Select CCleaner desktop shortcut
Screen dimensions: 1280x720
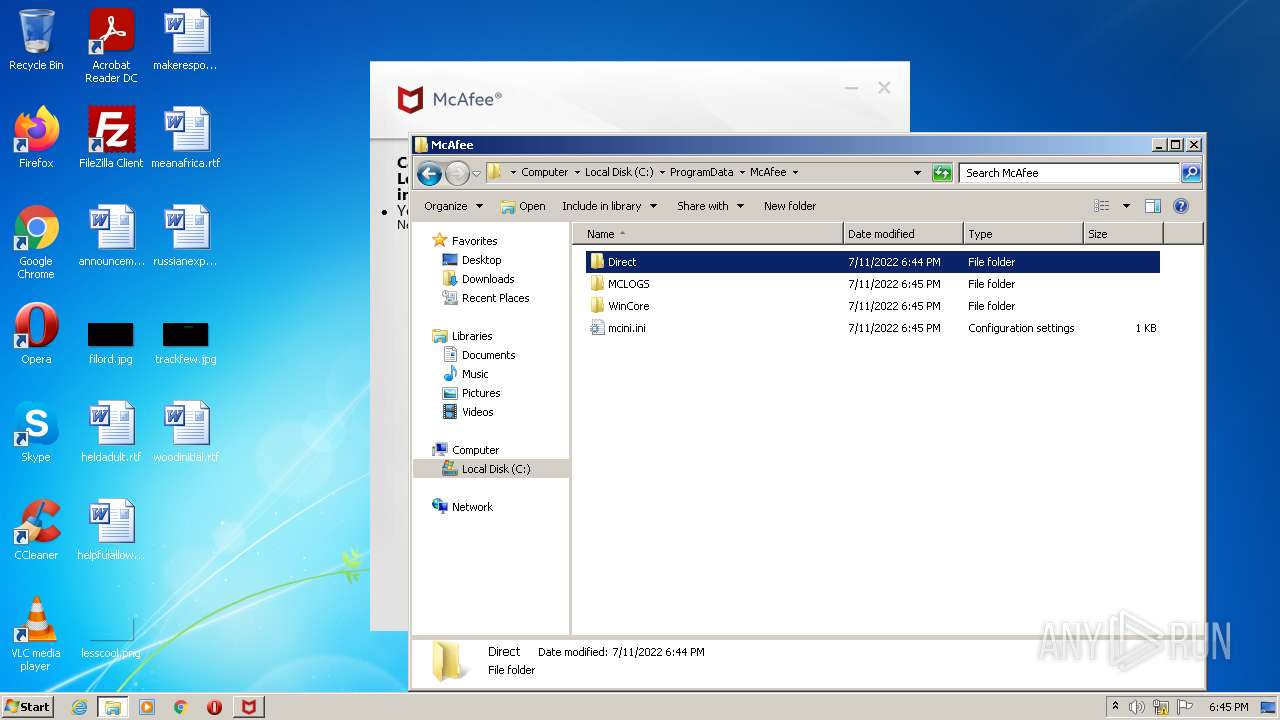point(36,530)
